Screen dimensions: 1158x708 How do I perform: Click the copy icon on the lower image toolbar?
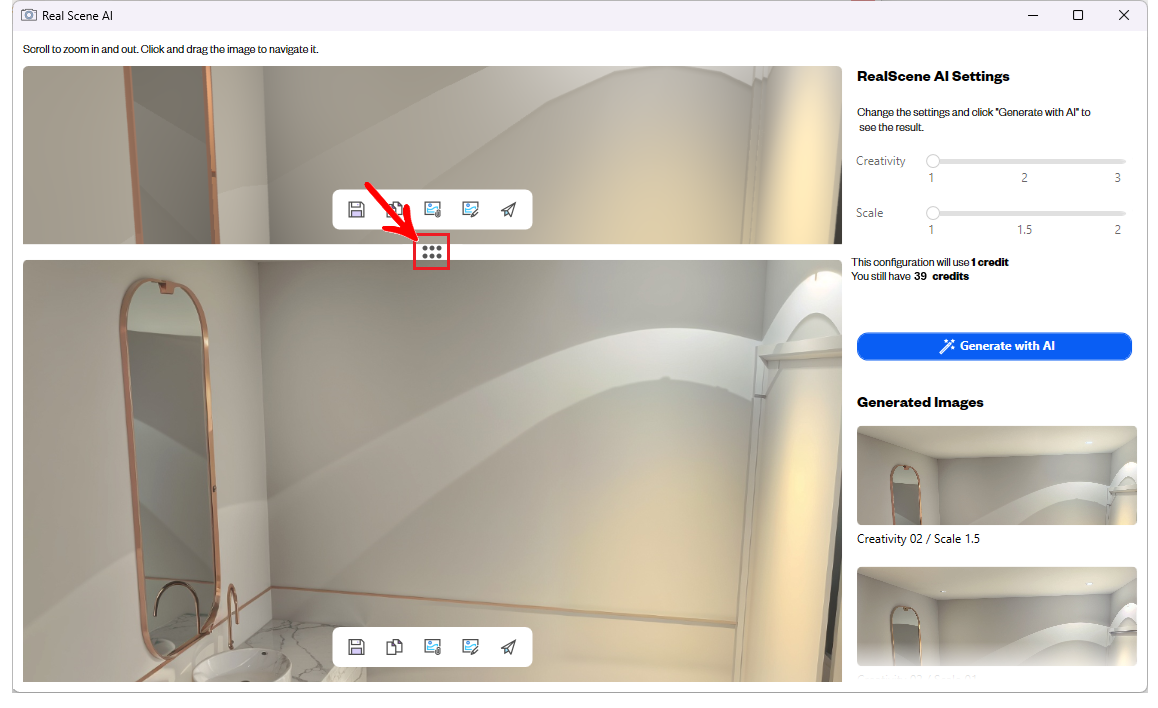(x=394, y=647)
